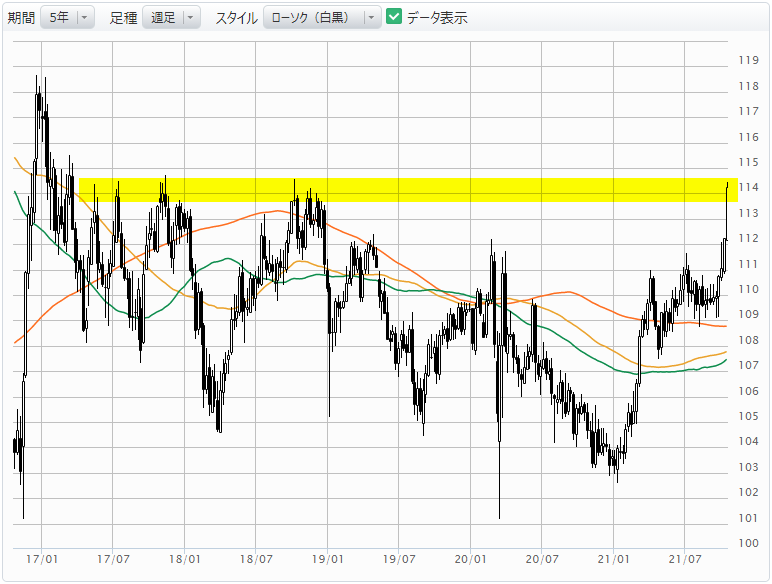Click the 18/07 date axis label
772x584 pixels.
click(x=256, y=559)
